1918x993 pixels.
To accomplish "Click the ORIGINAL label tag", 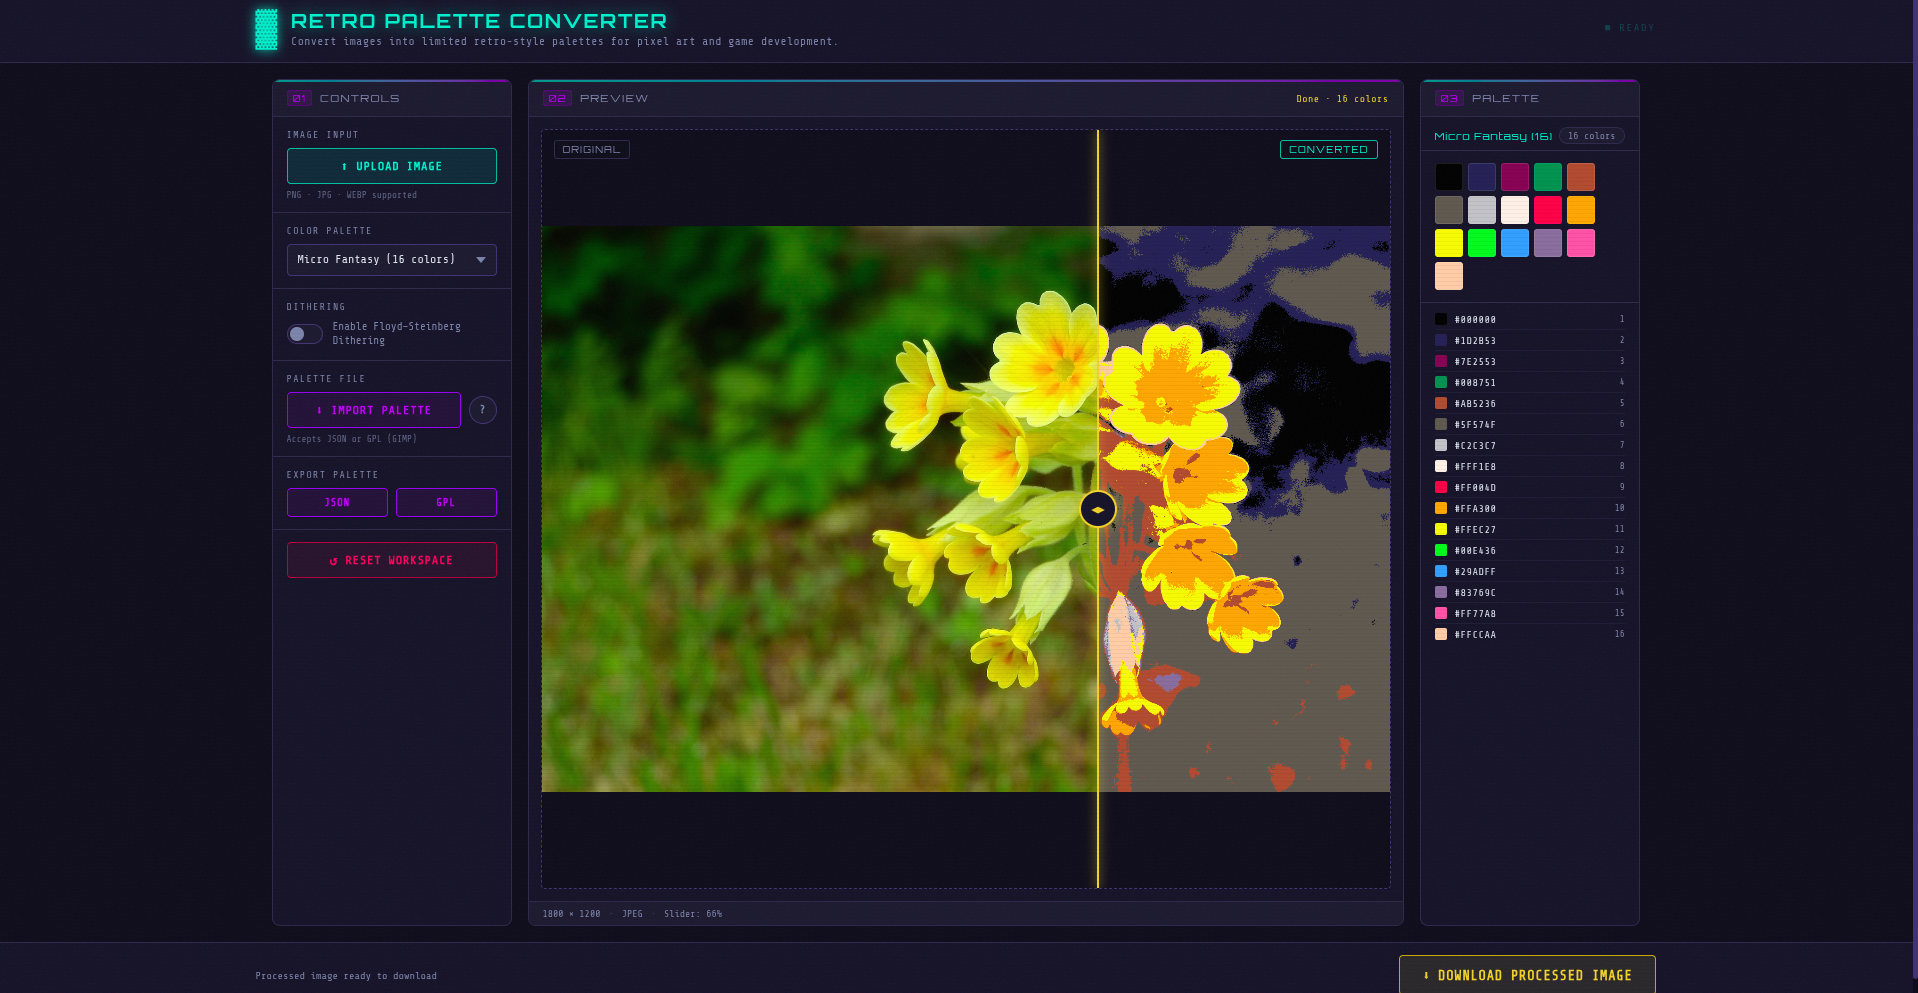I will click(x=592, y=149).
